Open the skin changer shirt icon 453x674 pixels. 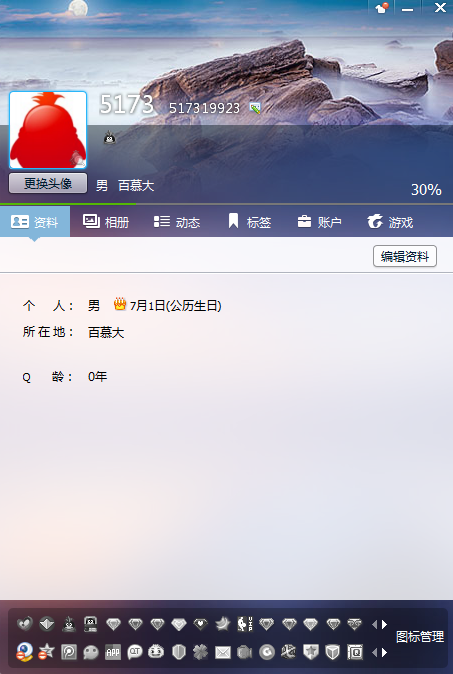(x=381, y=8)
